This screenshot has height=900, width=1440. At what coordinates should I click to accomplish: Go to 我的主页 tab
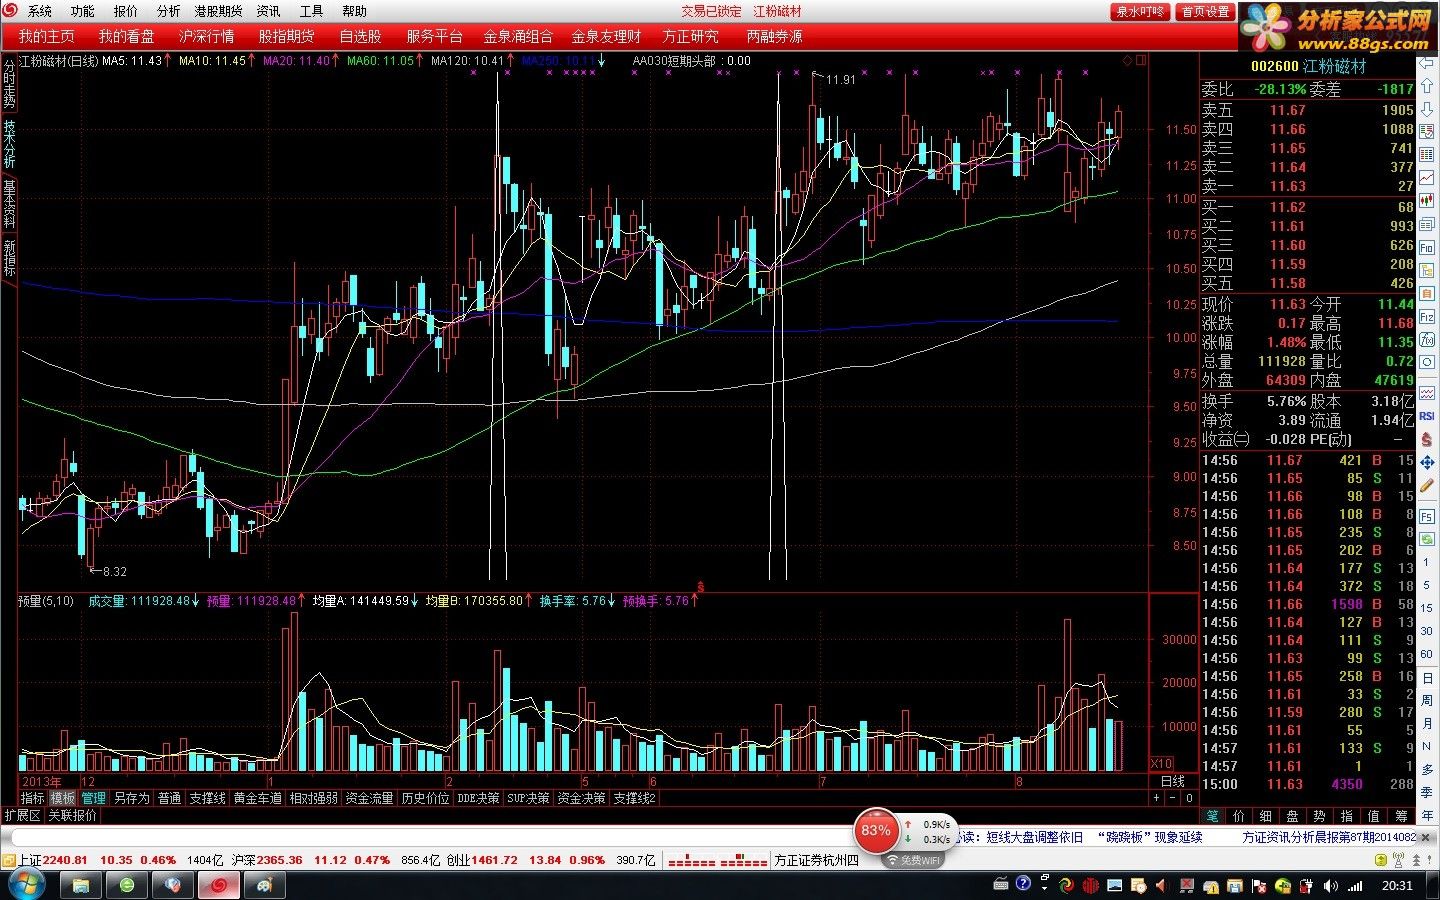[x=46, y=36]
